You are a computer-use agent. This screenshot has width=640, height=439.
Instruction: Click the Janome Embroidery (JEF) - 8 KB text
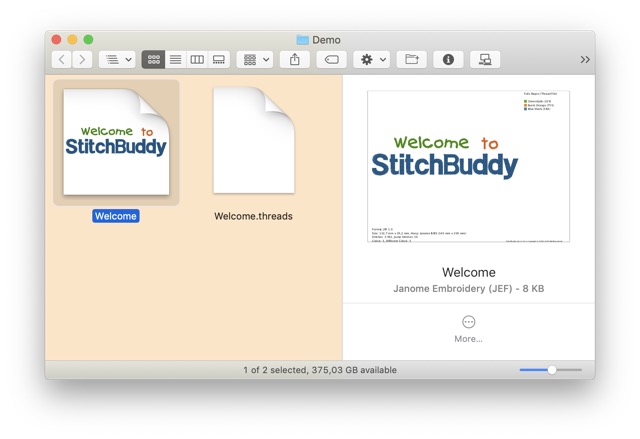(469, 288)
